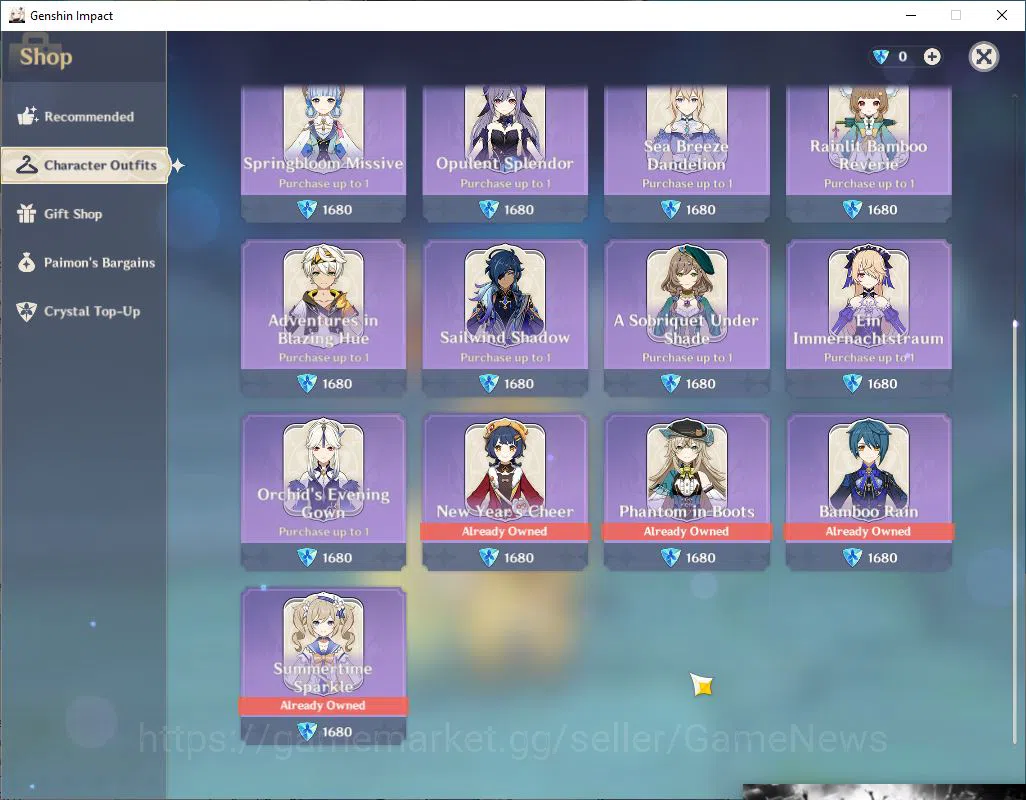1026x800 pixels.
Task: Add Genesis Crystals with the plus button
Action: [932, 57]
